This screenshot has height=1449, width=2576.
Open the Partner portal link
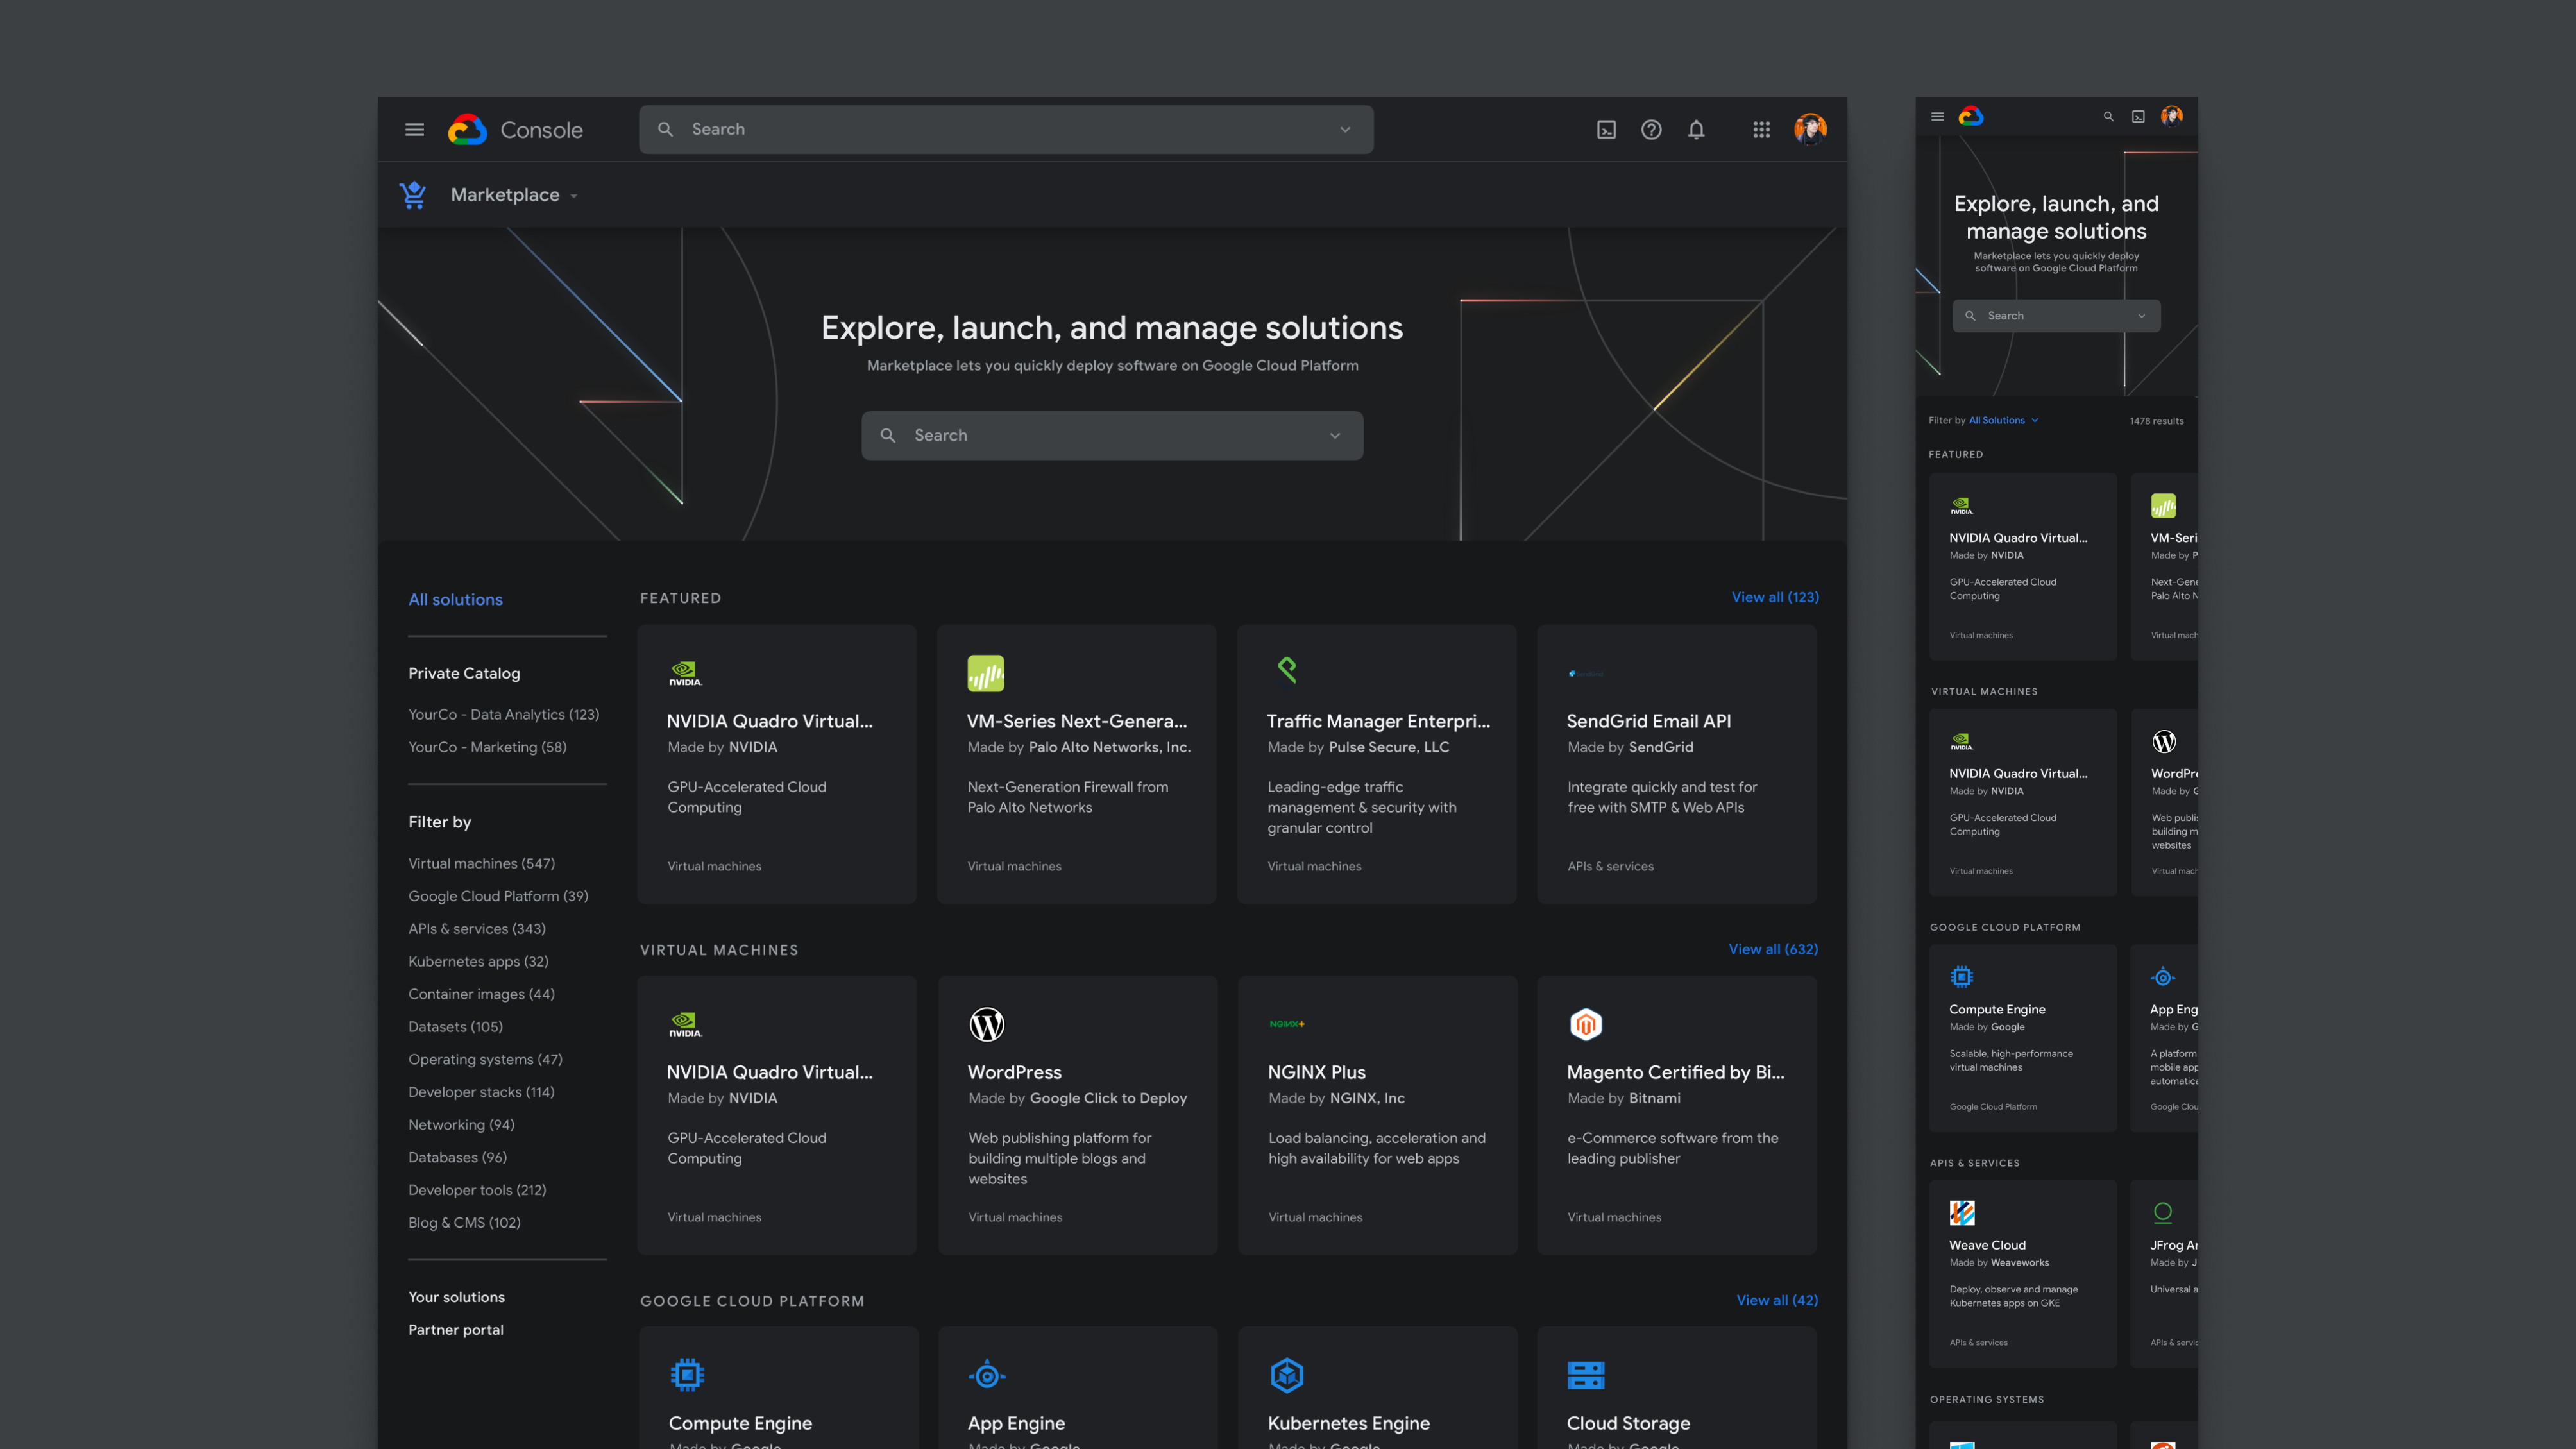tap(455, 1330)
